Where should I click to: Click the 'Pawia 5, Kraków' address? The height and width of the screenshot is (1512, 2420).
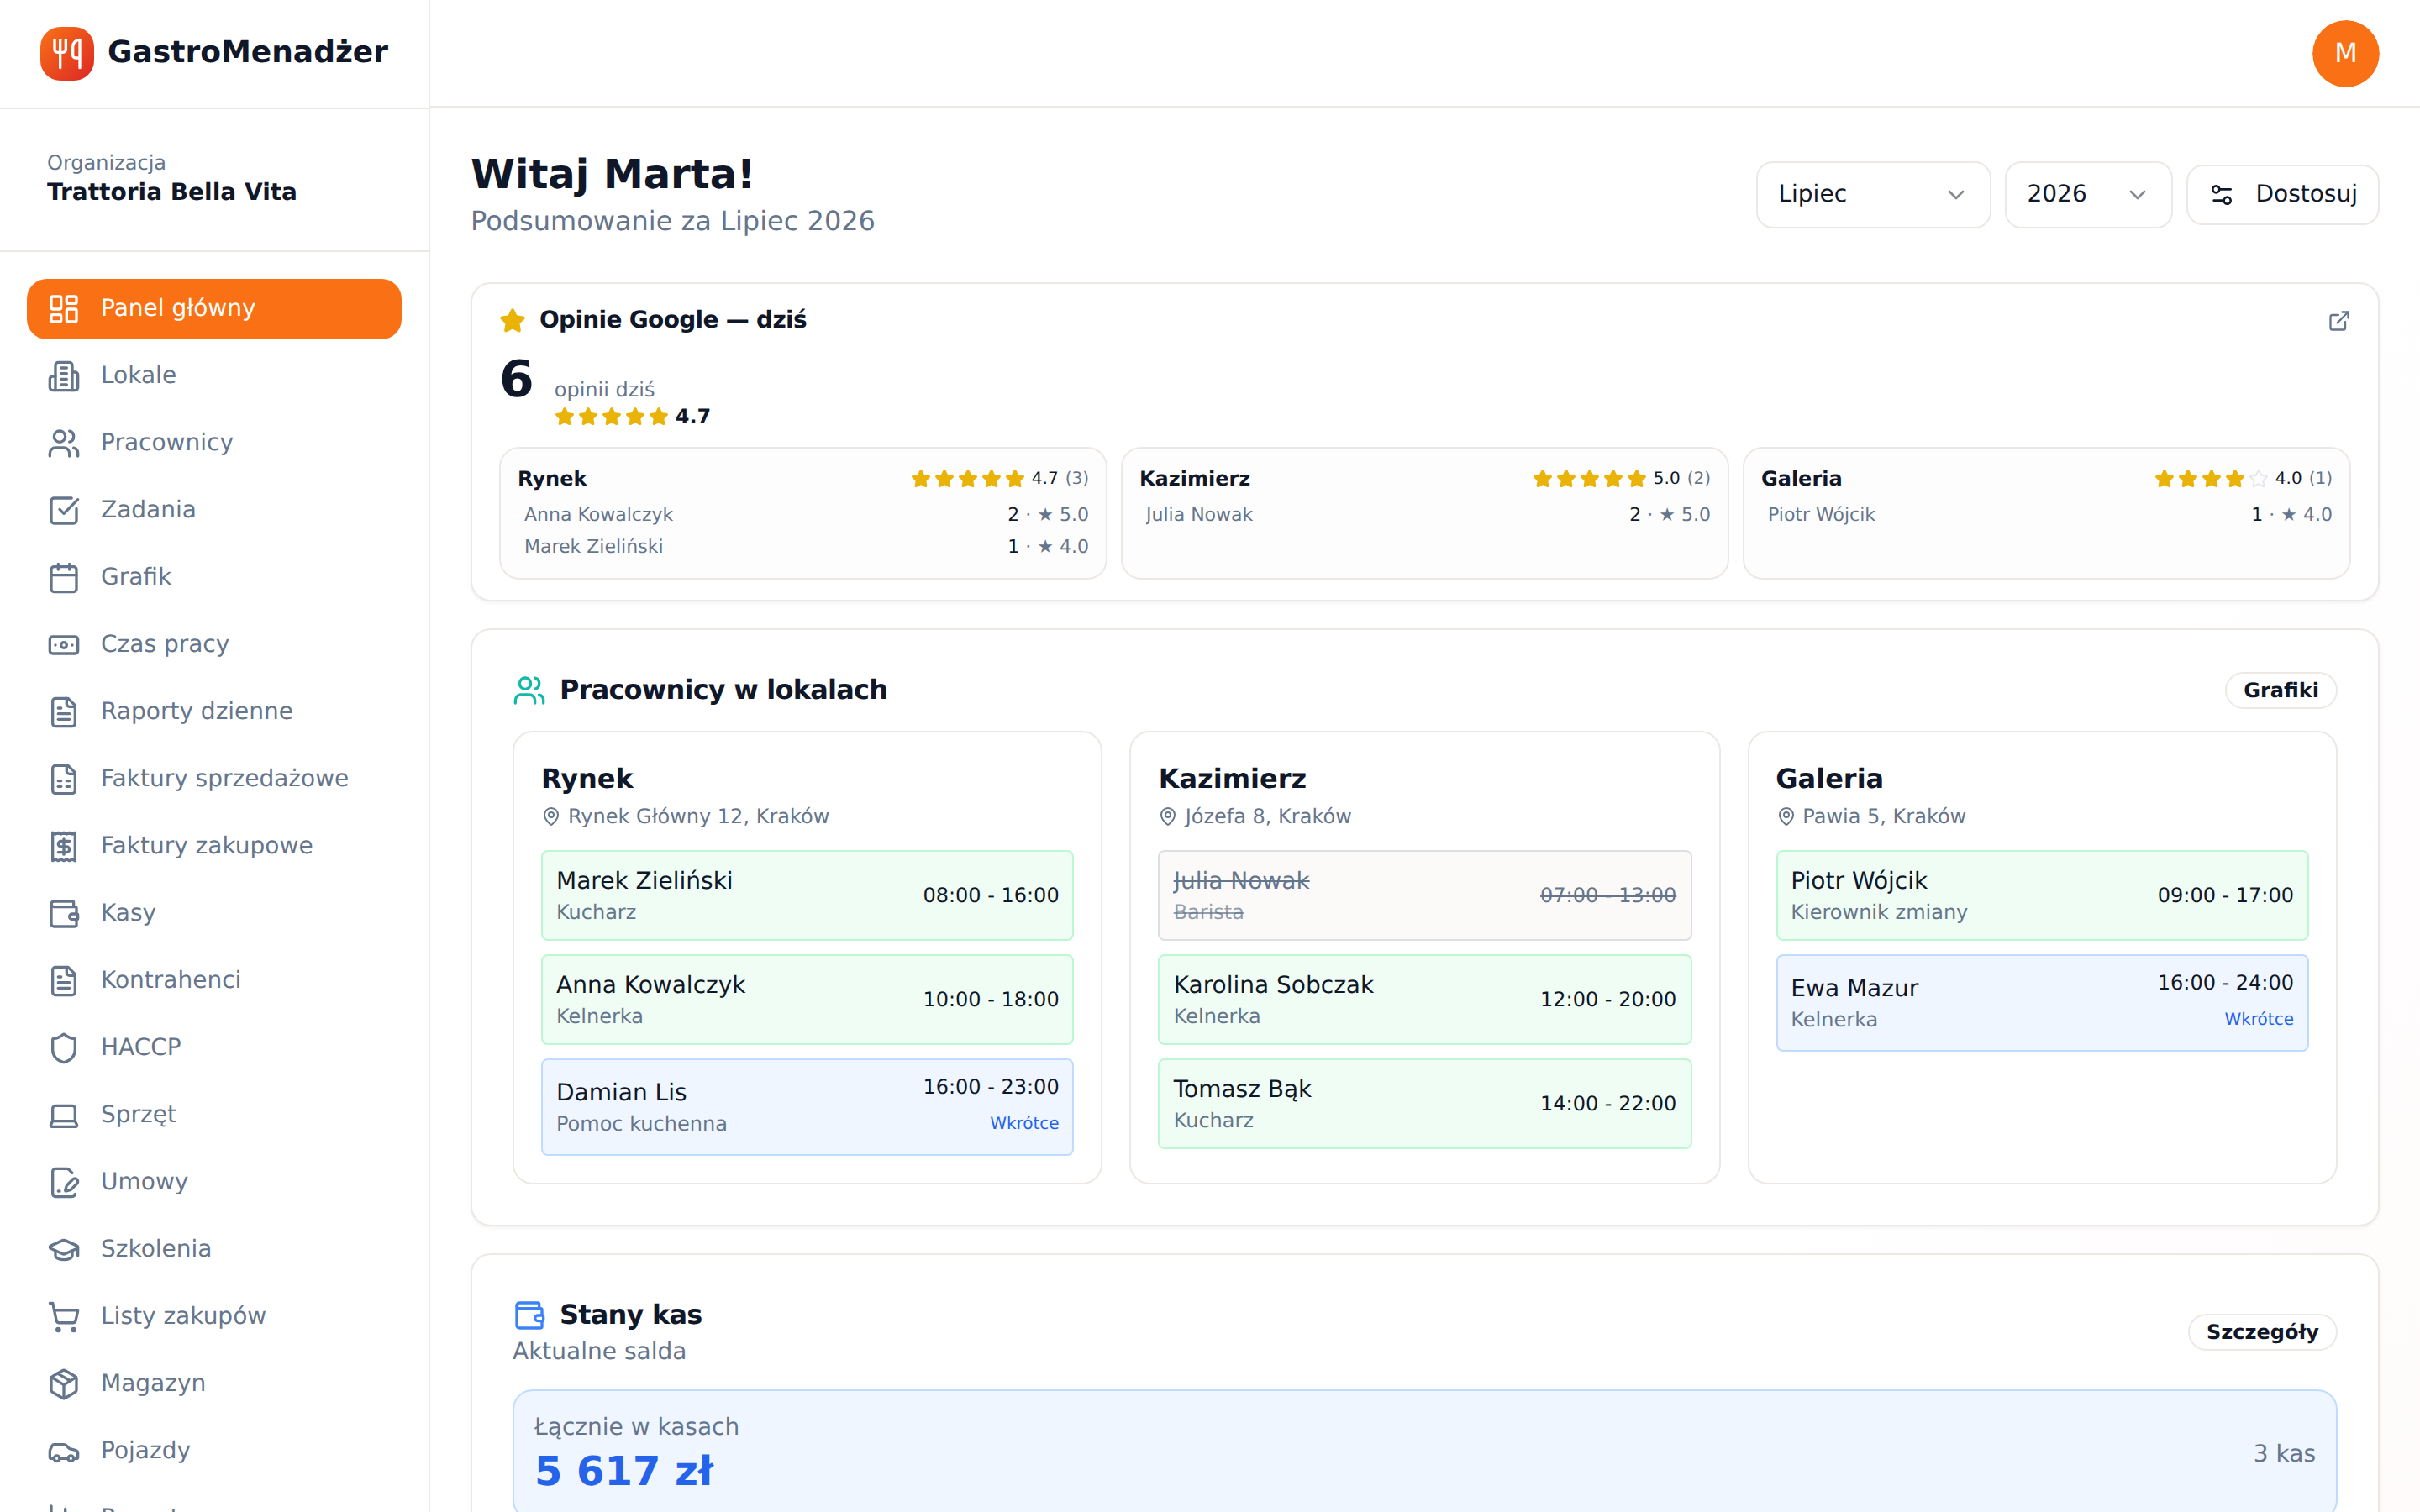tap(1884, 816)
